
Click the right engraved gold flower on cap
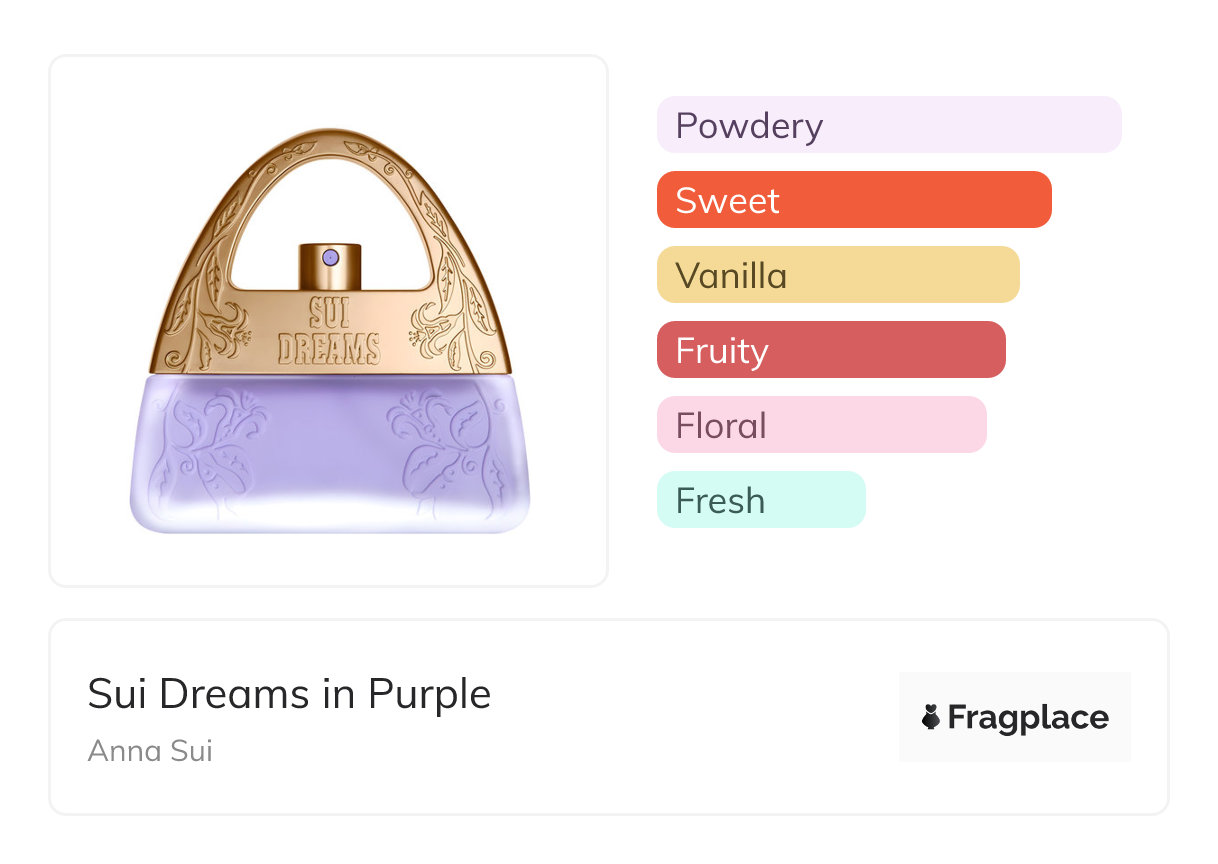pyautogui.click(x=438, y=326)
